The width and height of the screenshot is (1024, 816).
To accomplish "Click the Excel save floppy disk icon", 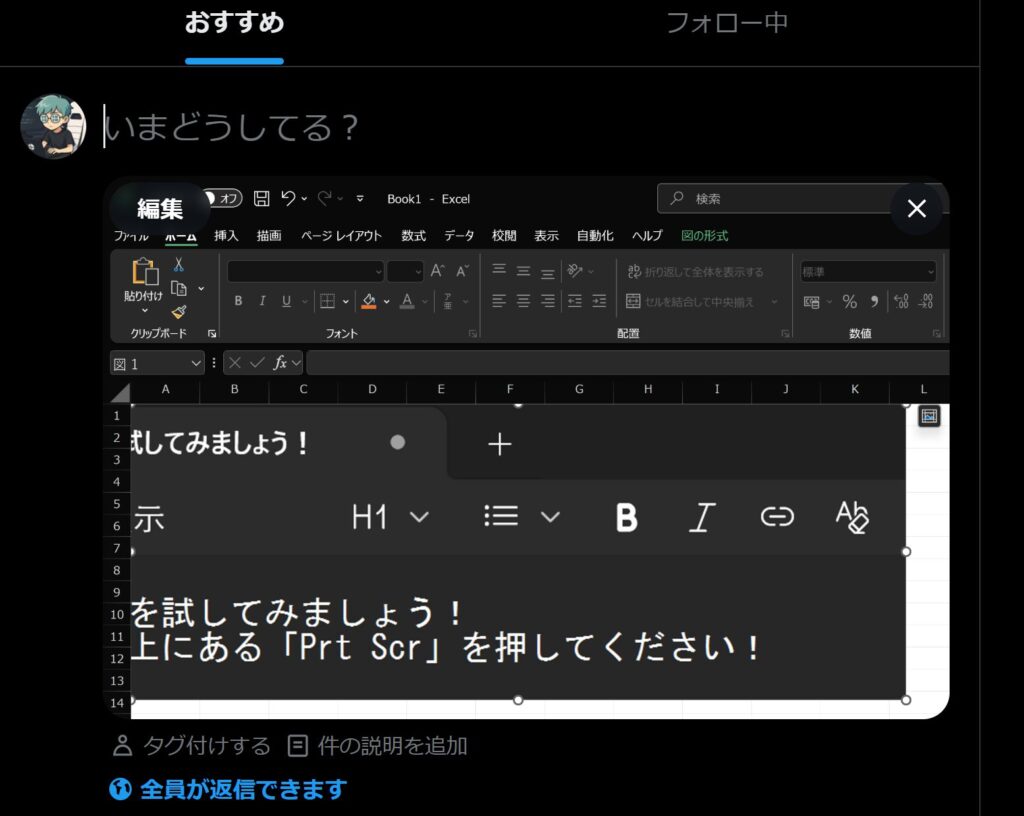I will 262,199.
